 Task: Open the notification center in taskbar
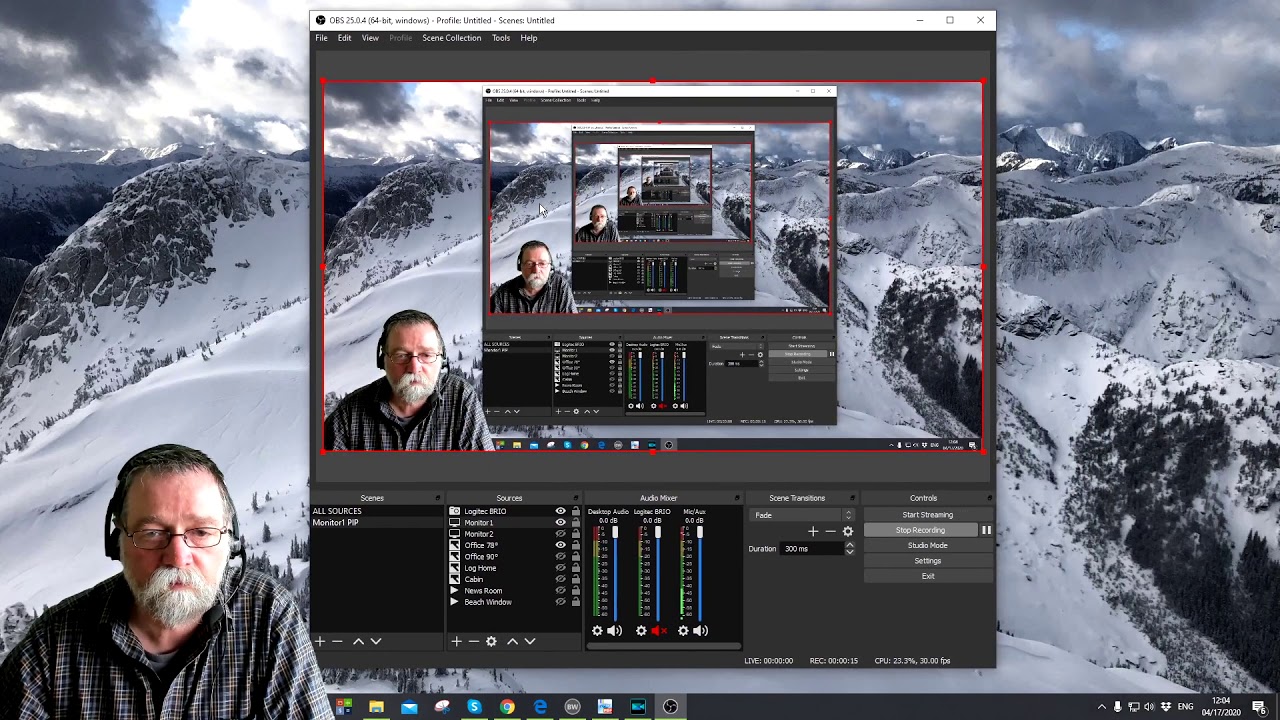(x=1259, y=707)
